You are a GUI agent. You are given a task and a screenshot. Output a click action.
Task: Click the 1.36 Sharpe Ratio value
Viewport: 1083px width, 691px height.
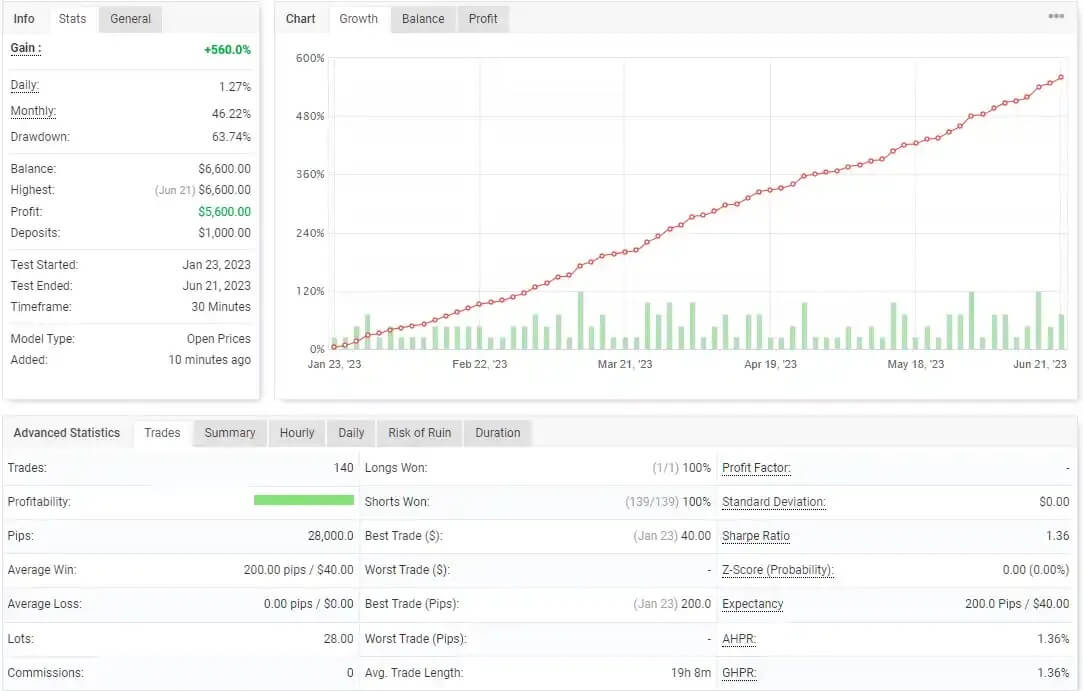click(1057, 536)
